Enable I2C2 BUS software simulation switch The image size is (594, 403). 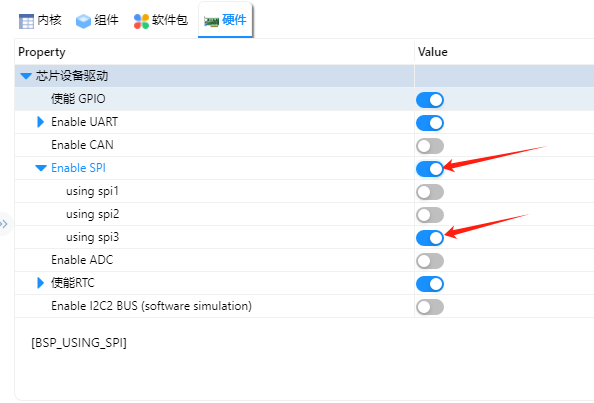pyautogui.click(x=430, y=307)
